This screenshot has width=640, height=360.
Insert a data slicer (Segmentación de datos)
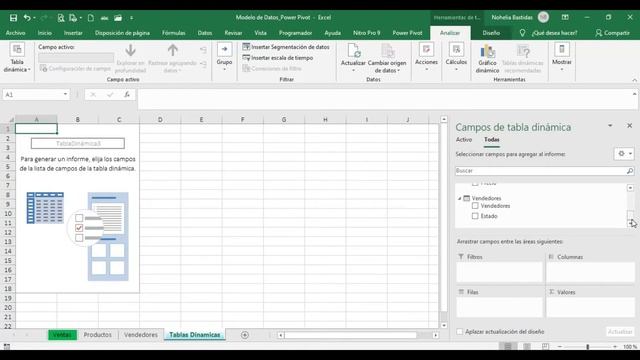[x=286, y=47]
